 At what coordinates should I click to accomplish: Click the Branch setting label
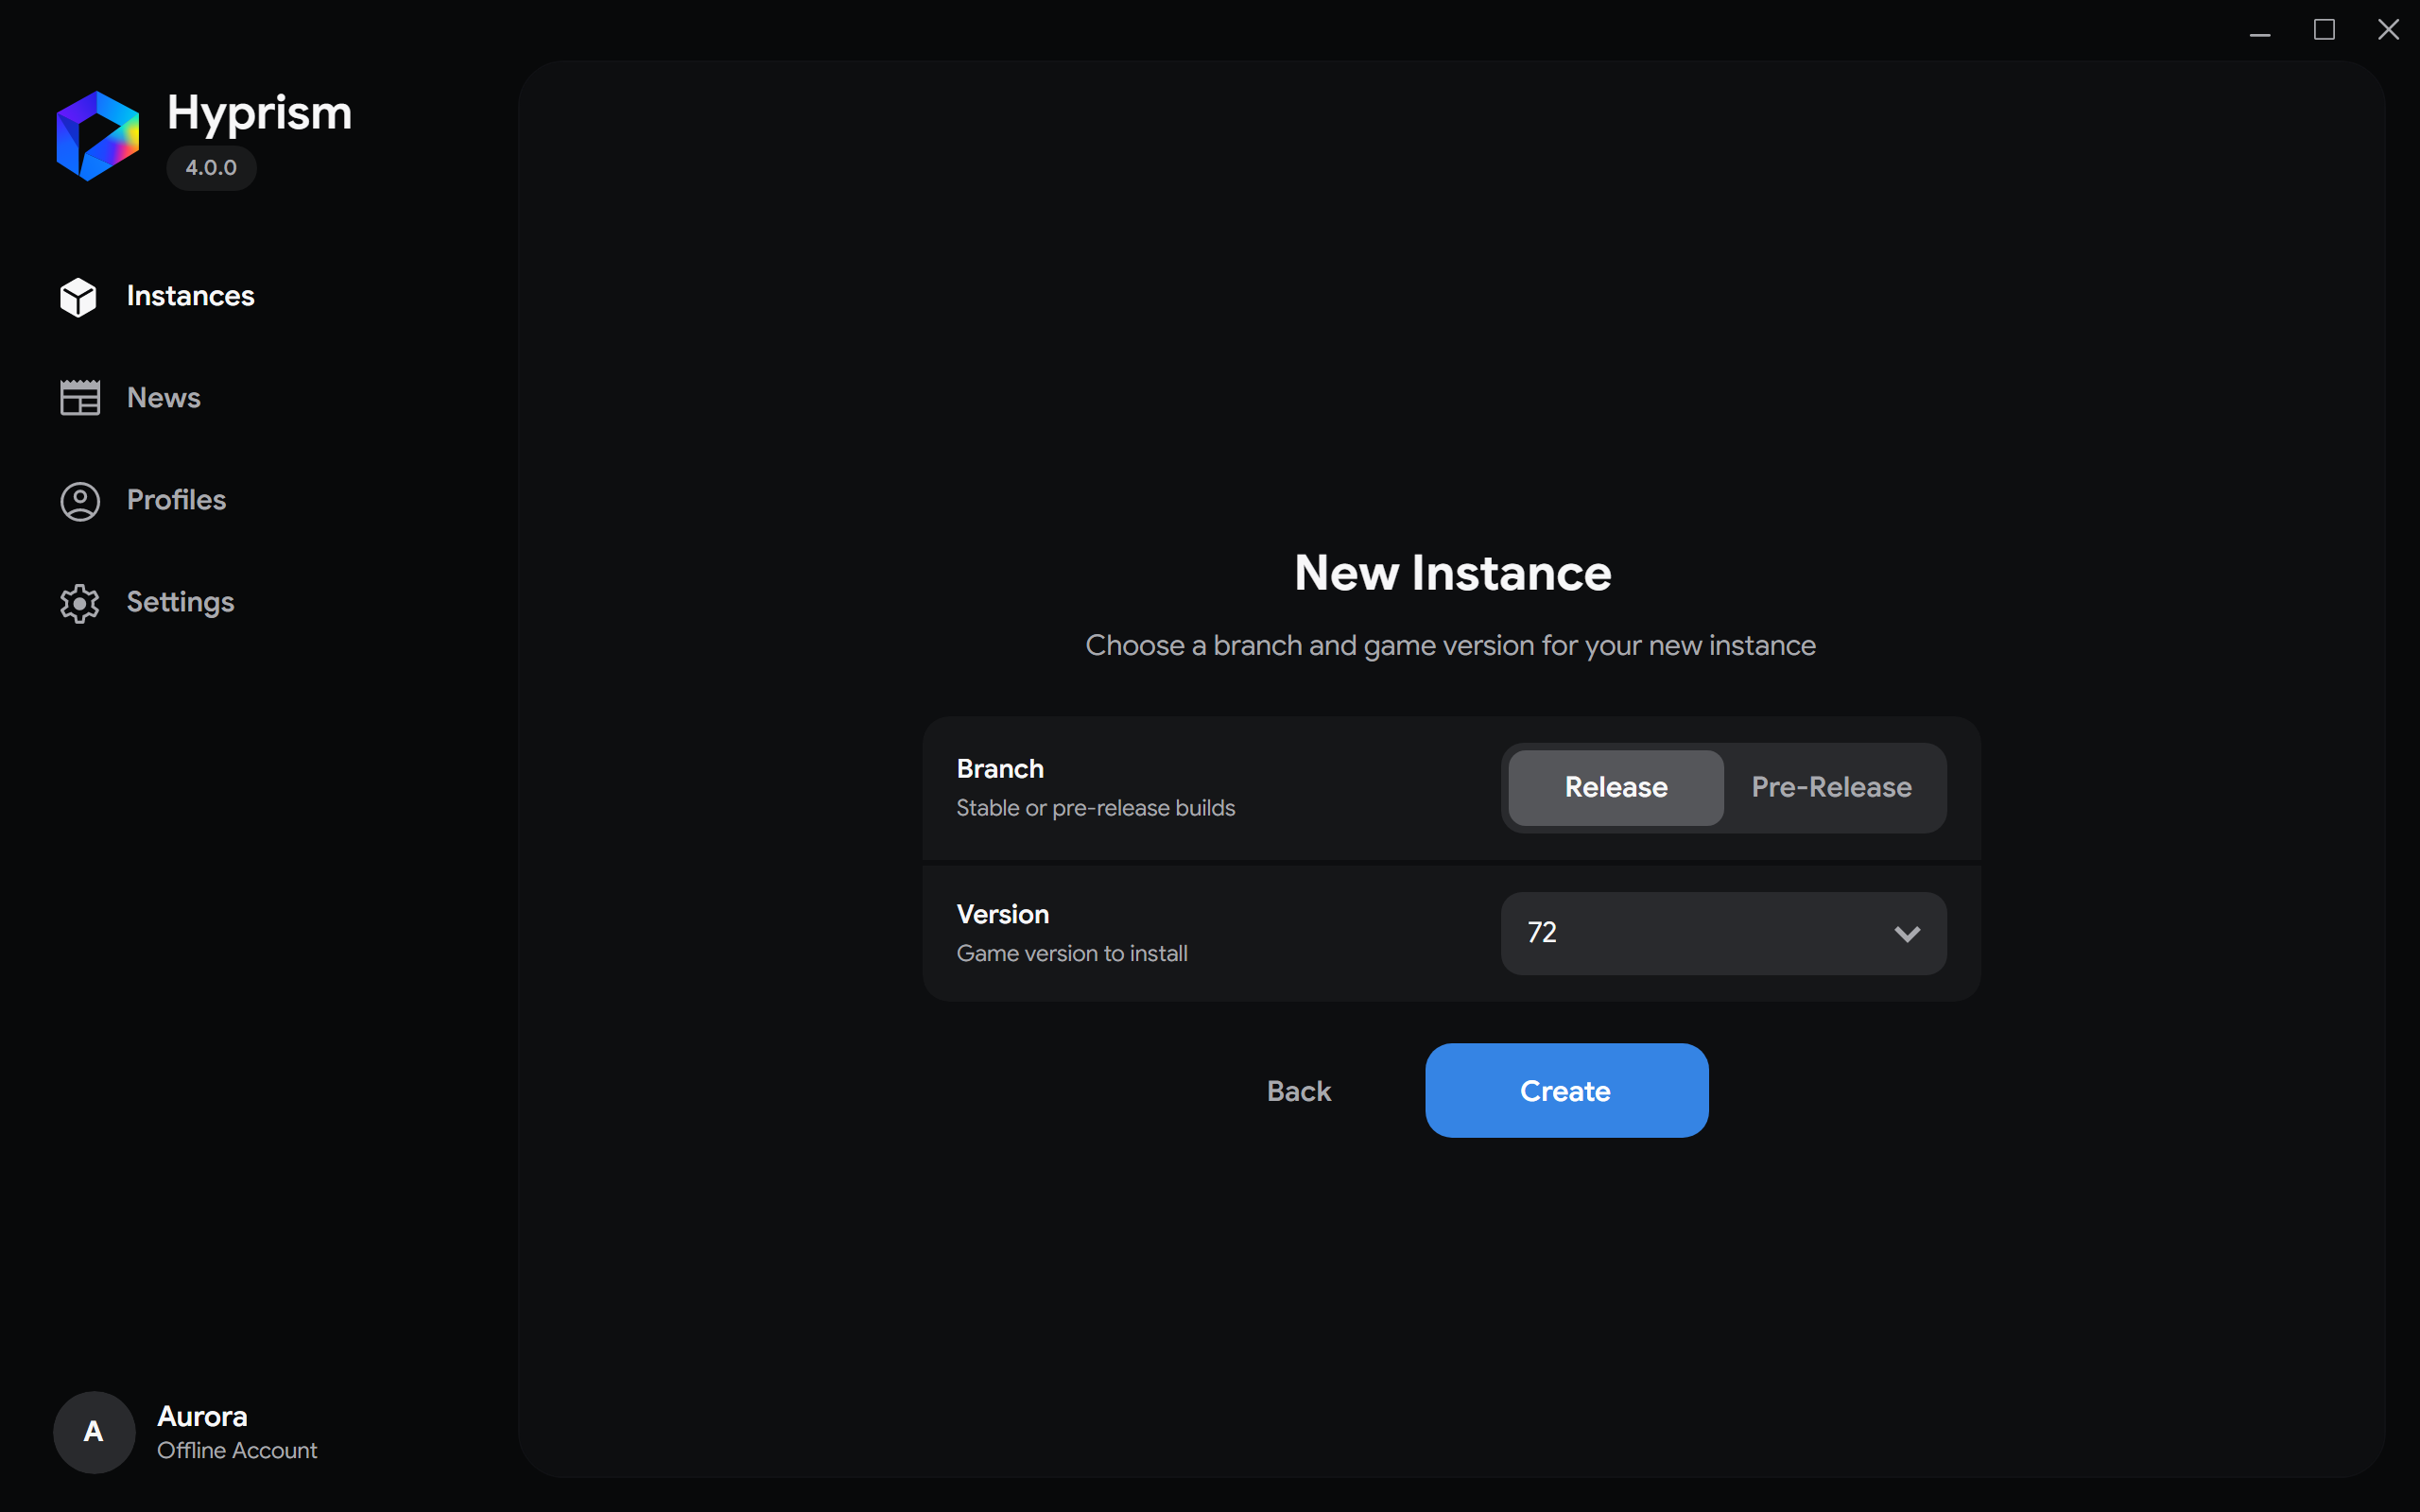1000,769
